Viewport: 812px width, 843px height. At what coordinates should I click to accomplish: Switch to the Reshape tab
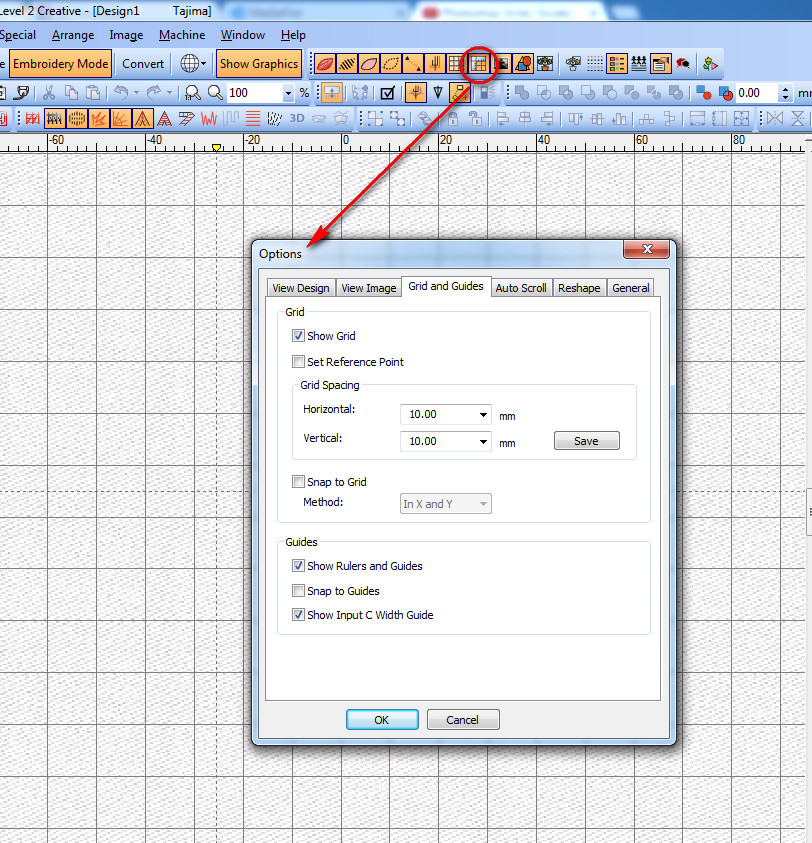pos(579,288)
